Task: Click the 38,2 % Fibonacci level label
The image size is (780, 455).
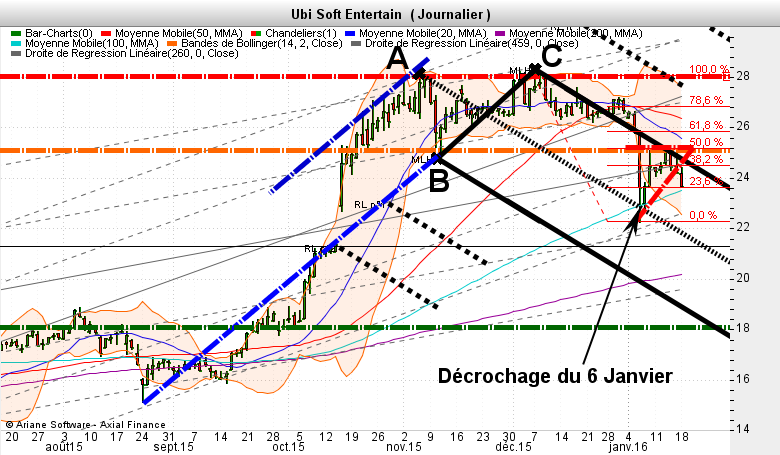Action: click(706, 159)
